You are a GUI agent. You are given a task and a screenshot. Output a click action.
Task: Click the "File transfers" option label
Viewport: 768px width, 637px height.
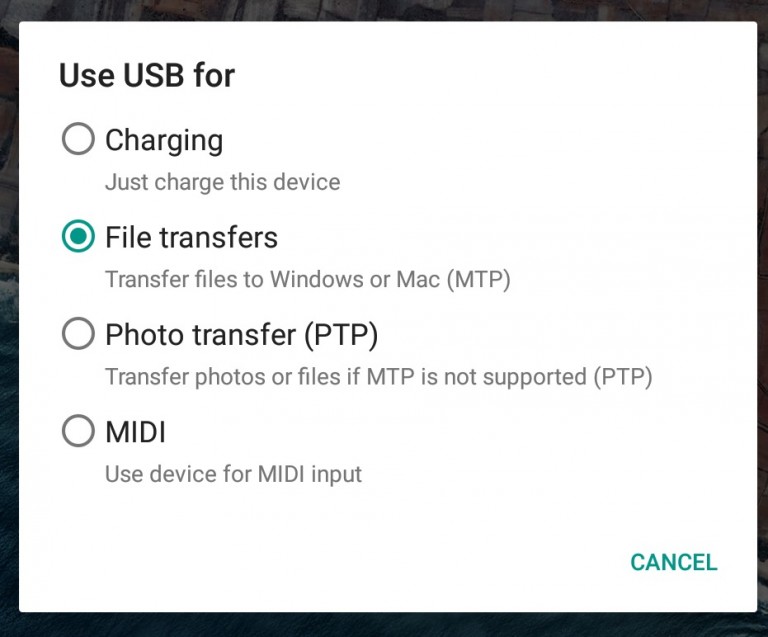(191, 237)
